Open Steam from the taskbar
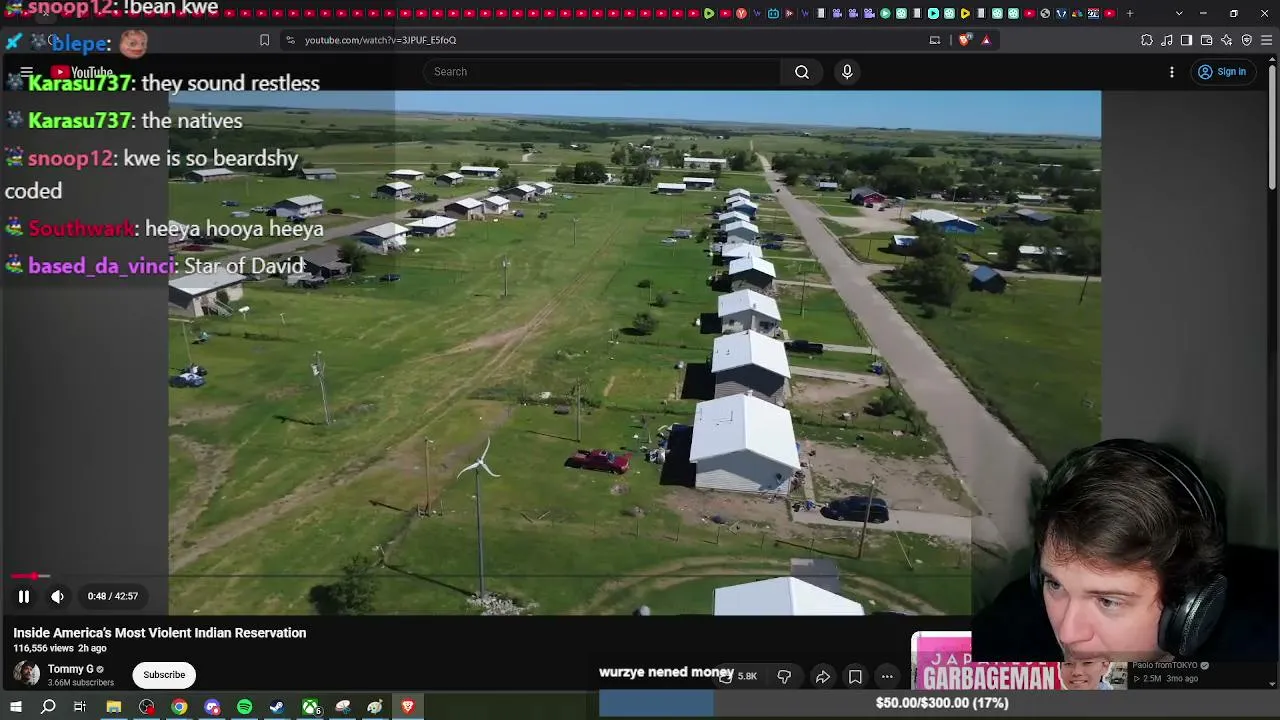 277,707
